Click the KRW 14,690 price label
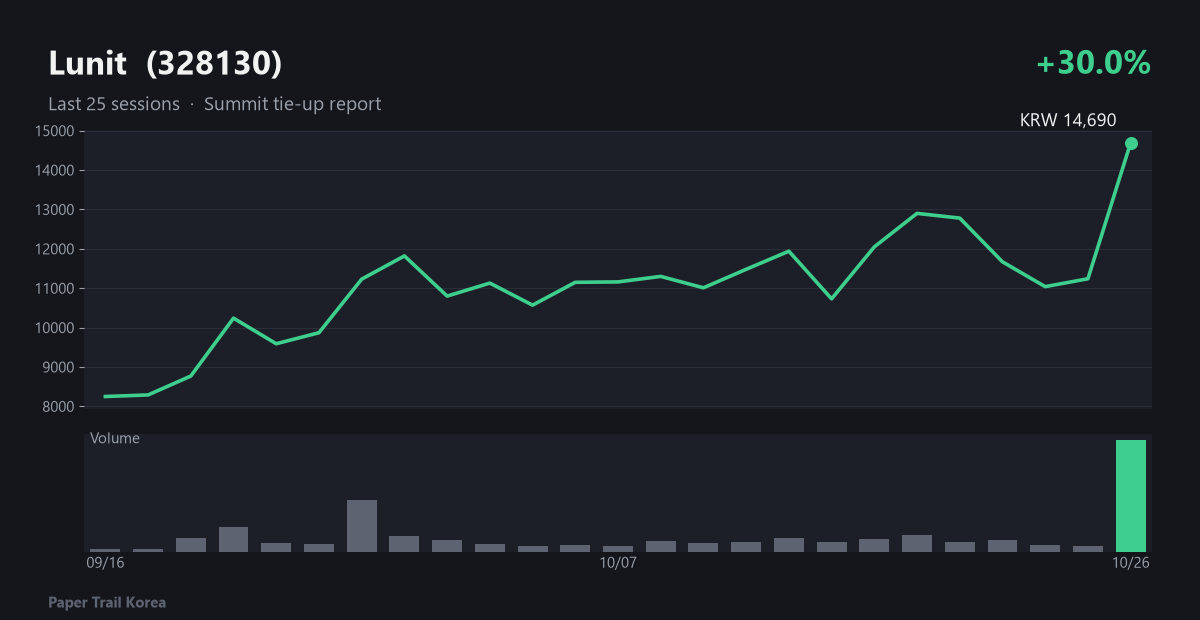Viewport: 1200px width, 620px height. (1068, 120)
